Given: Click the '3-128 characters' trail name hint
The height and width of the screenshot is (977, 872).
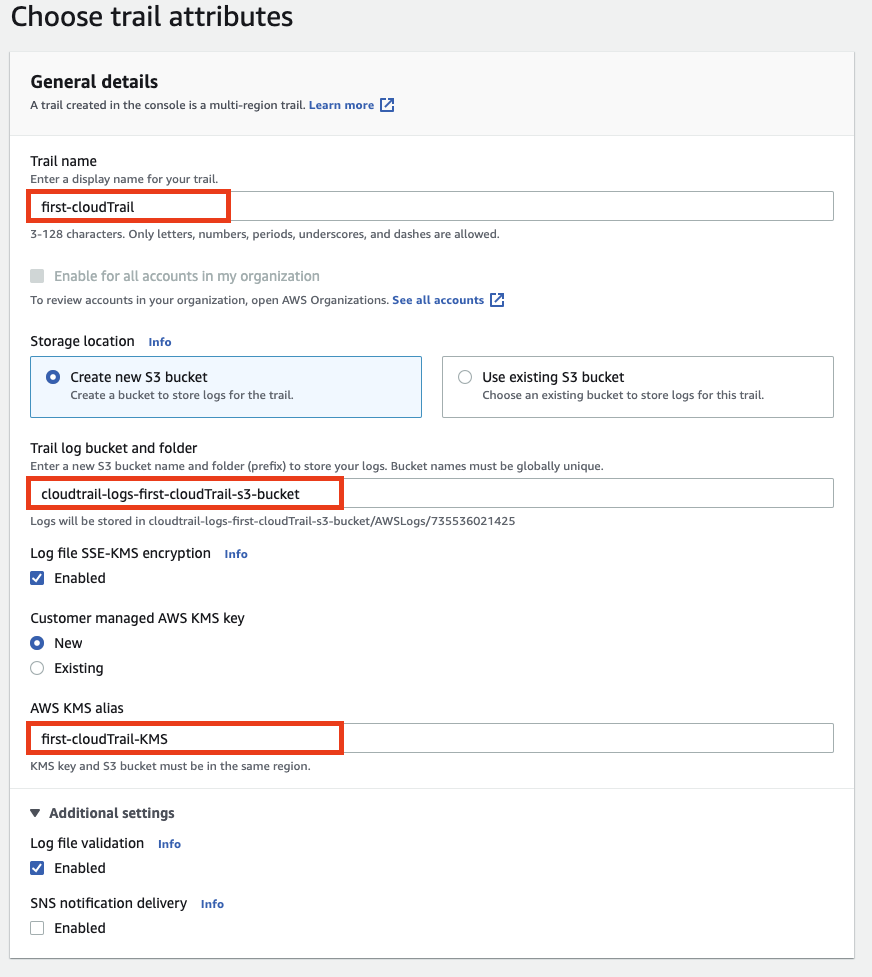Looking at the screenshot, I should [265, 234].
